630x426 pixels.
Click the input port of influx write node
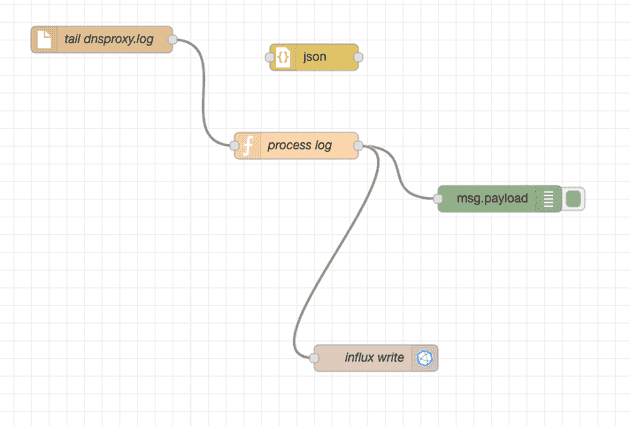coord(314,358)
